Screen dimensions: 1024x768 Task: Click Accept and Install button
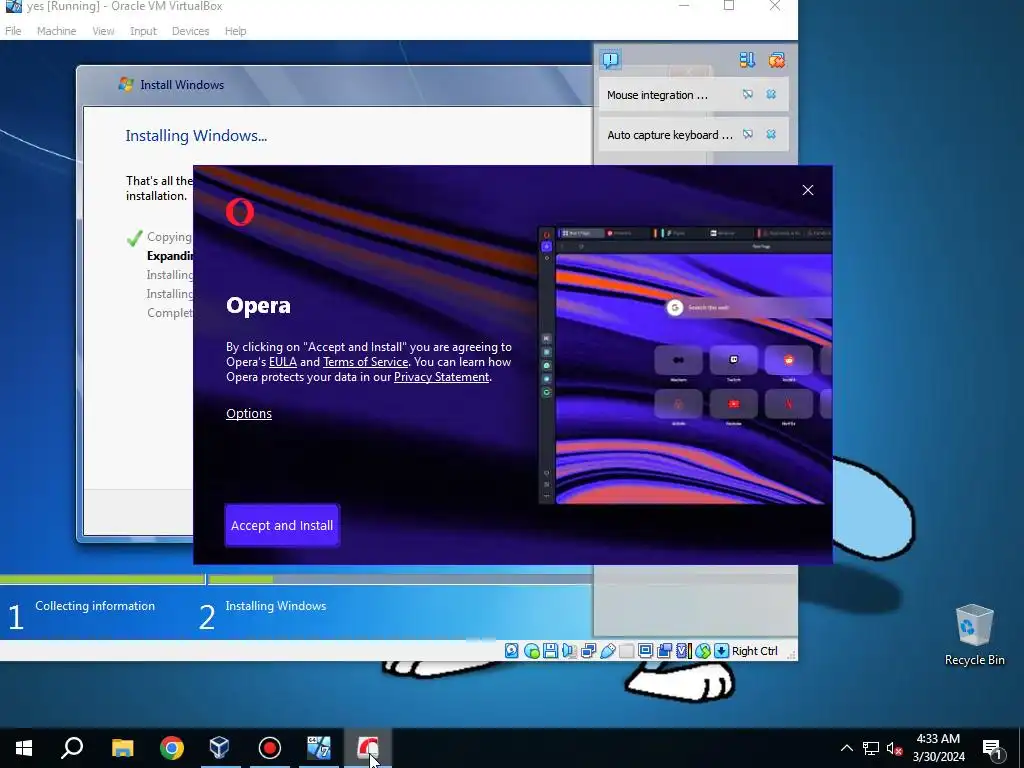pos(282,525)
